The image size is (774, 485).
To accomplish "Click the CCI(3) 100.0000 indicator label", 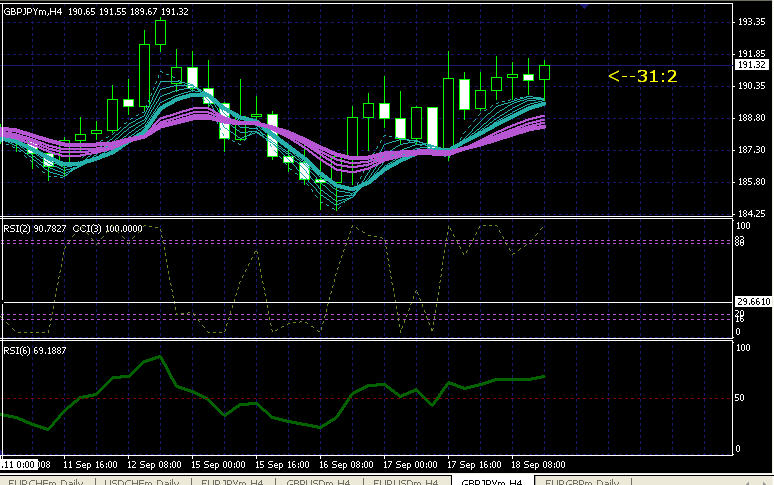I will point(108,228).
